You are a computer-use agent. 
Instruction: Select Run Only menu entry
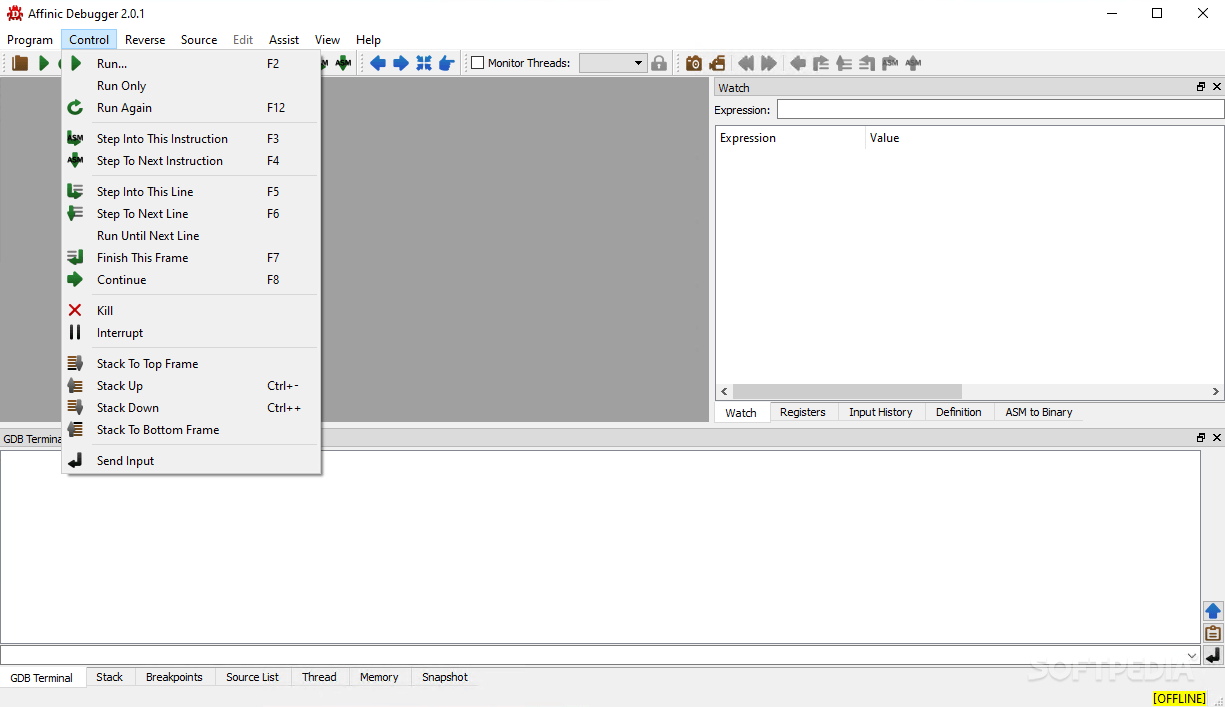[191, 86]
